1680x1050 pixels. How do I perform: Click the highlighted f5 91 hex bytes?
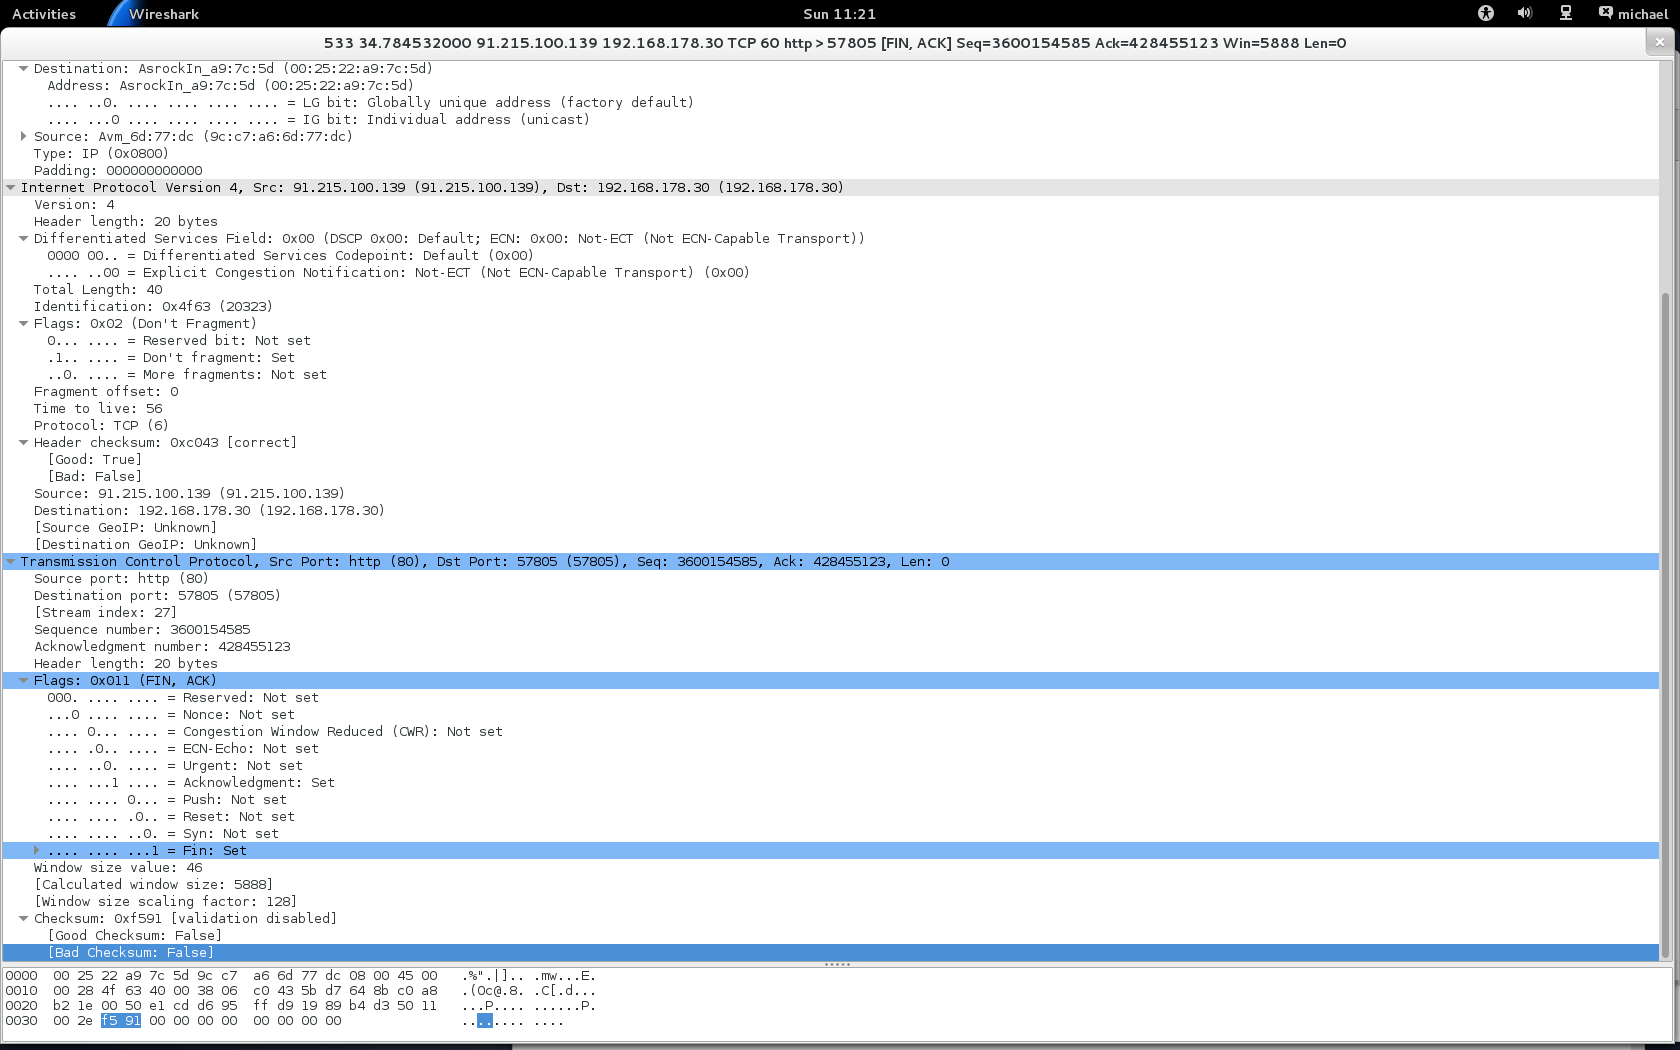[x=121, y=1021]
